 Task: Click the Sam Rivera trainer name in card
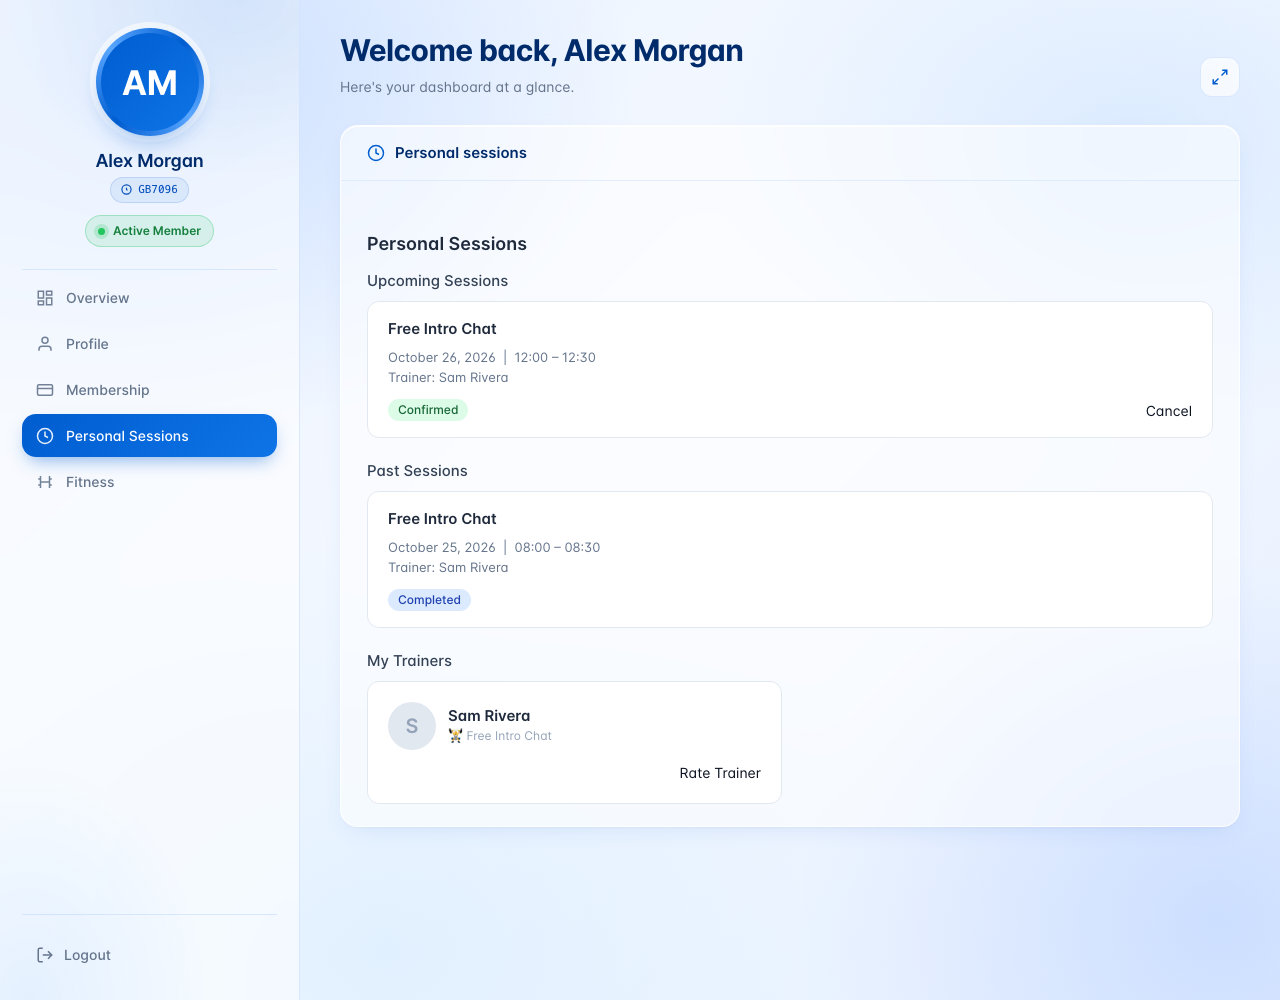coord(489,716)
